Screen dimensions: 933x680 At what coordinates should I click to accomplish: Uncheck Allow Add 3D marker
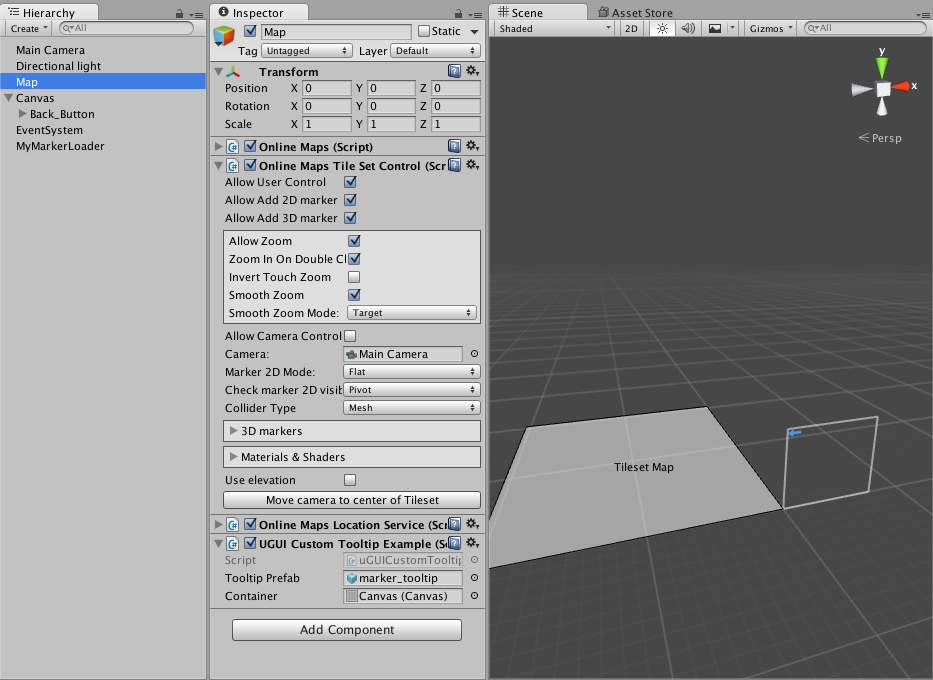point(350,218)
